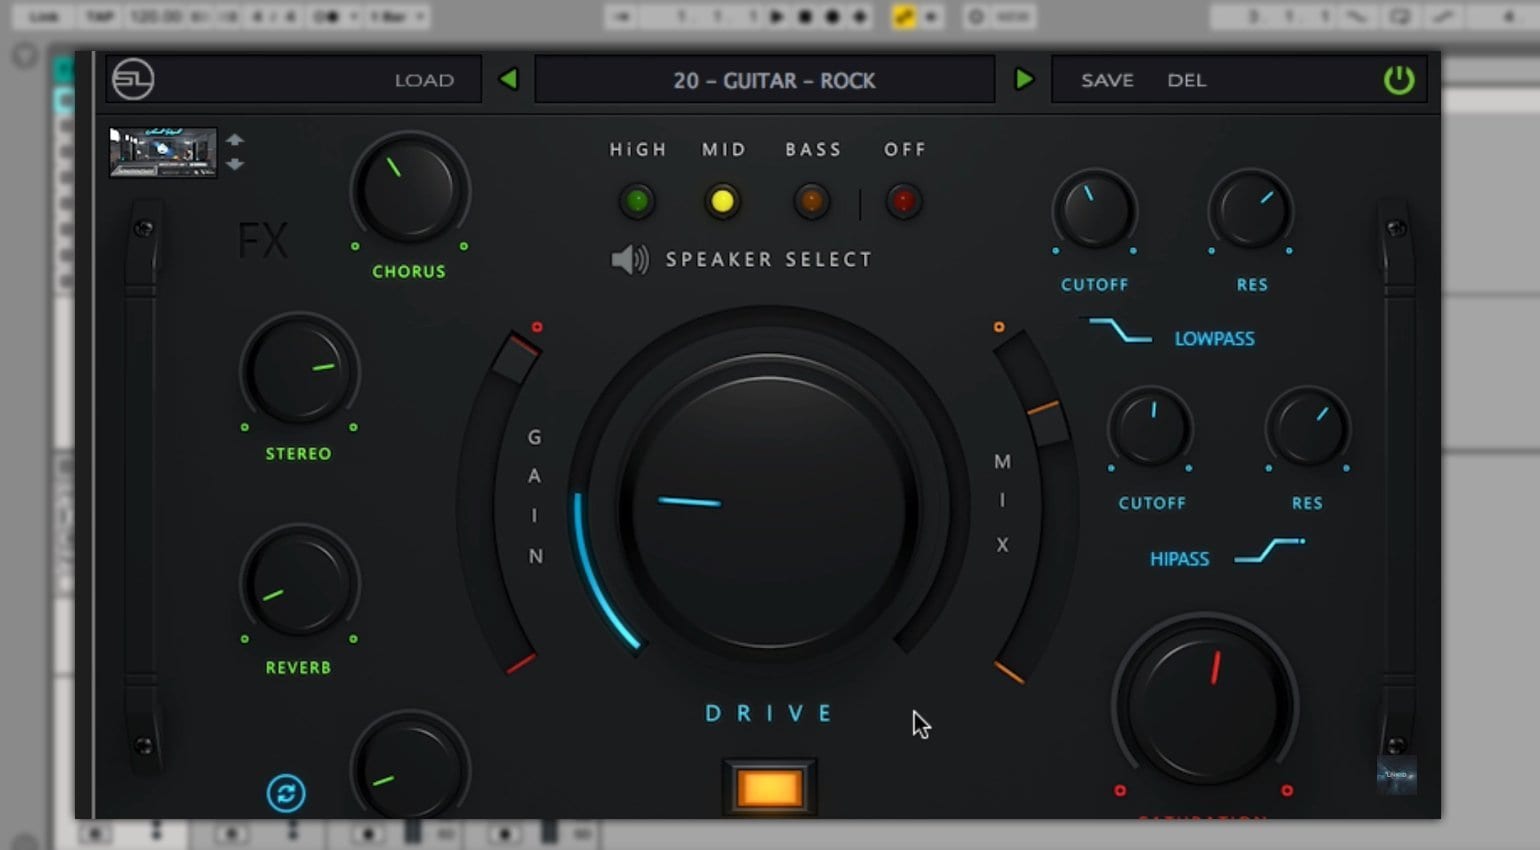Click the down arrow below the cabinet thumbnail
The width and height of the screenshot is (1540, 850).
pyautogui.click(x=236, y=165)
